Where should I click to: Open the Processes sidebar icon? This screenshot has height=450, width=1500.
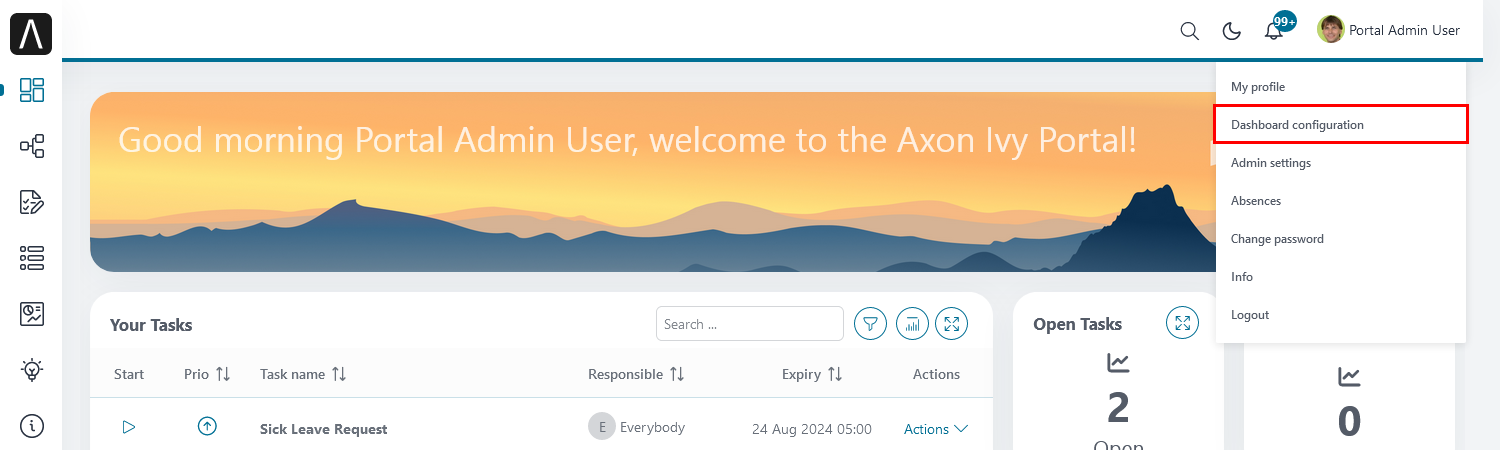32,147
